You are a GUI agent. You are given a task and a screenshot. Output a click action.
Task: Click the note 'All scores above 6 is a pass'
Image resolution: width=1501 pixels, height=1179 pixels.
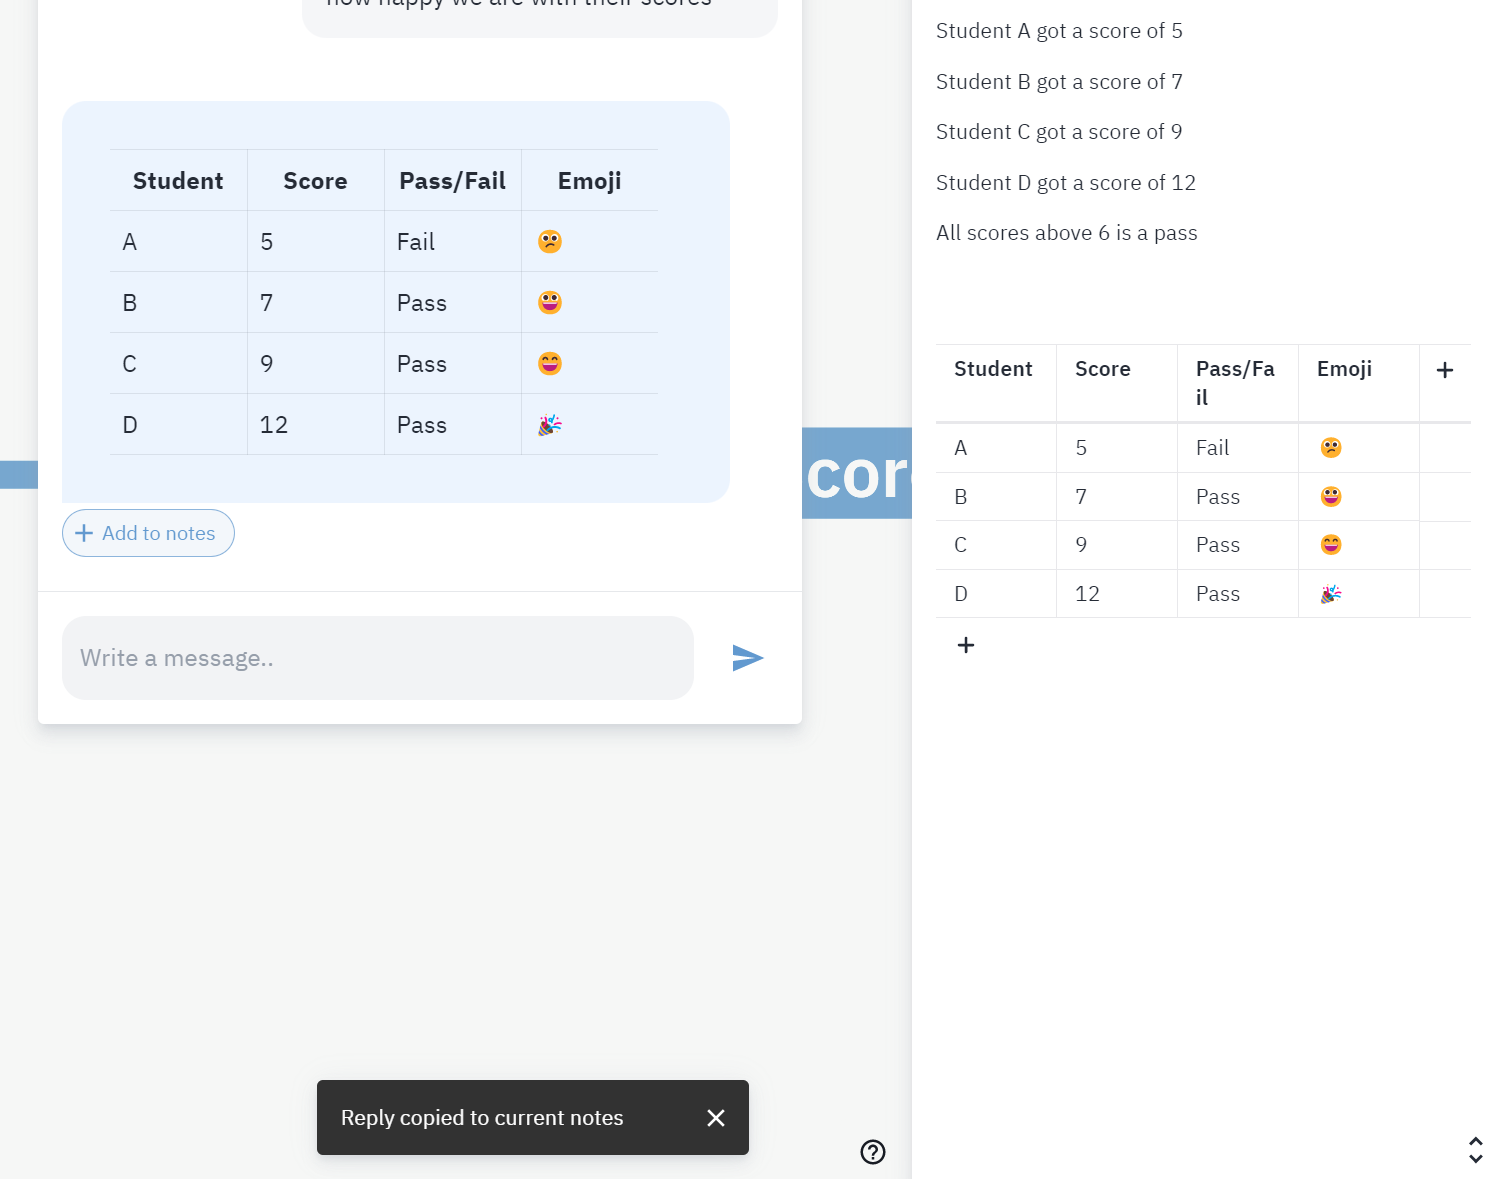click(1067, 233)
